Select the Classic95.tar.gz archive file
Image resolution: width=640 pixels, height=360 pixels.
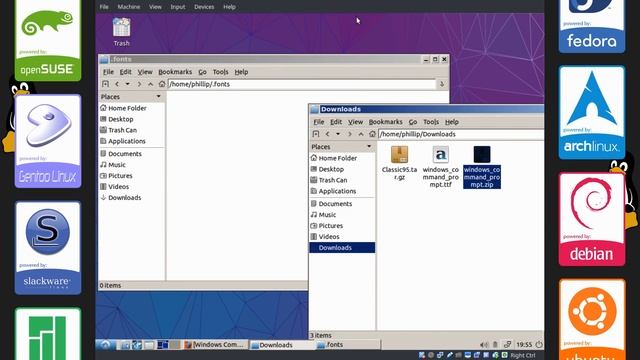[400, 163]
